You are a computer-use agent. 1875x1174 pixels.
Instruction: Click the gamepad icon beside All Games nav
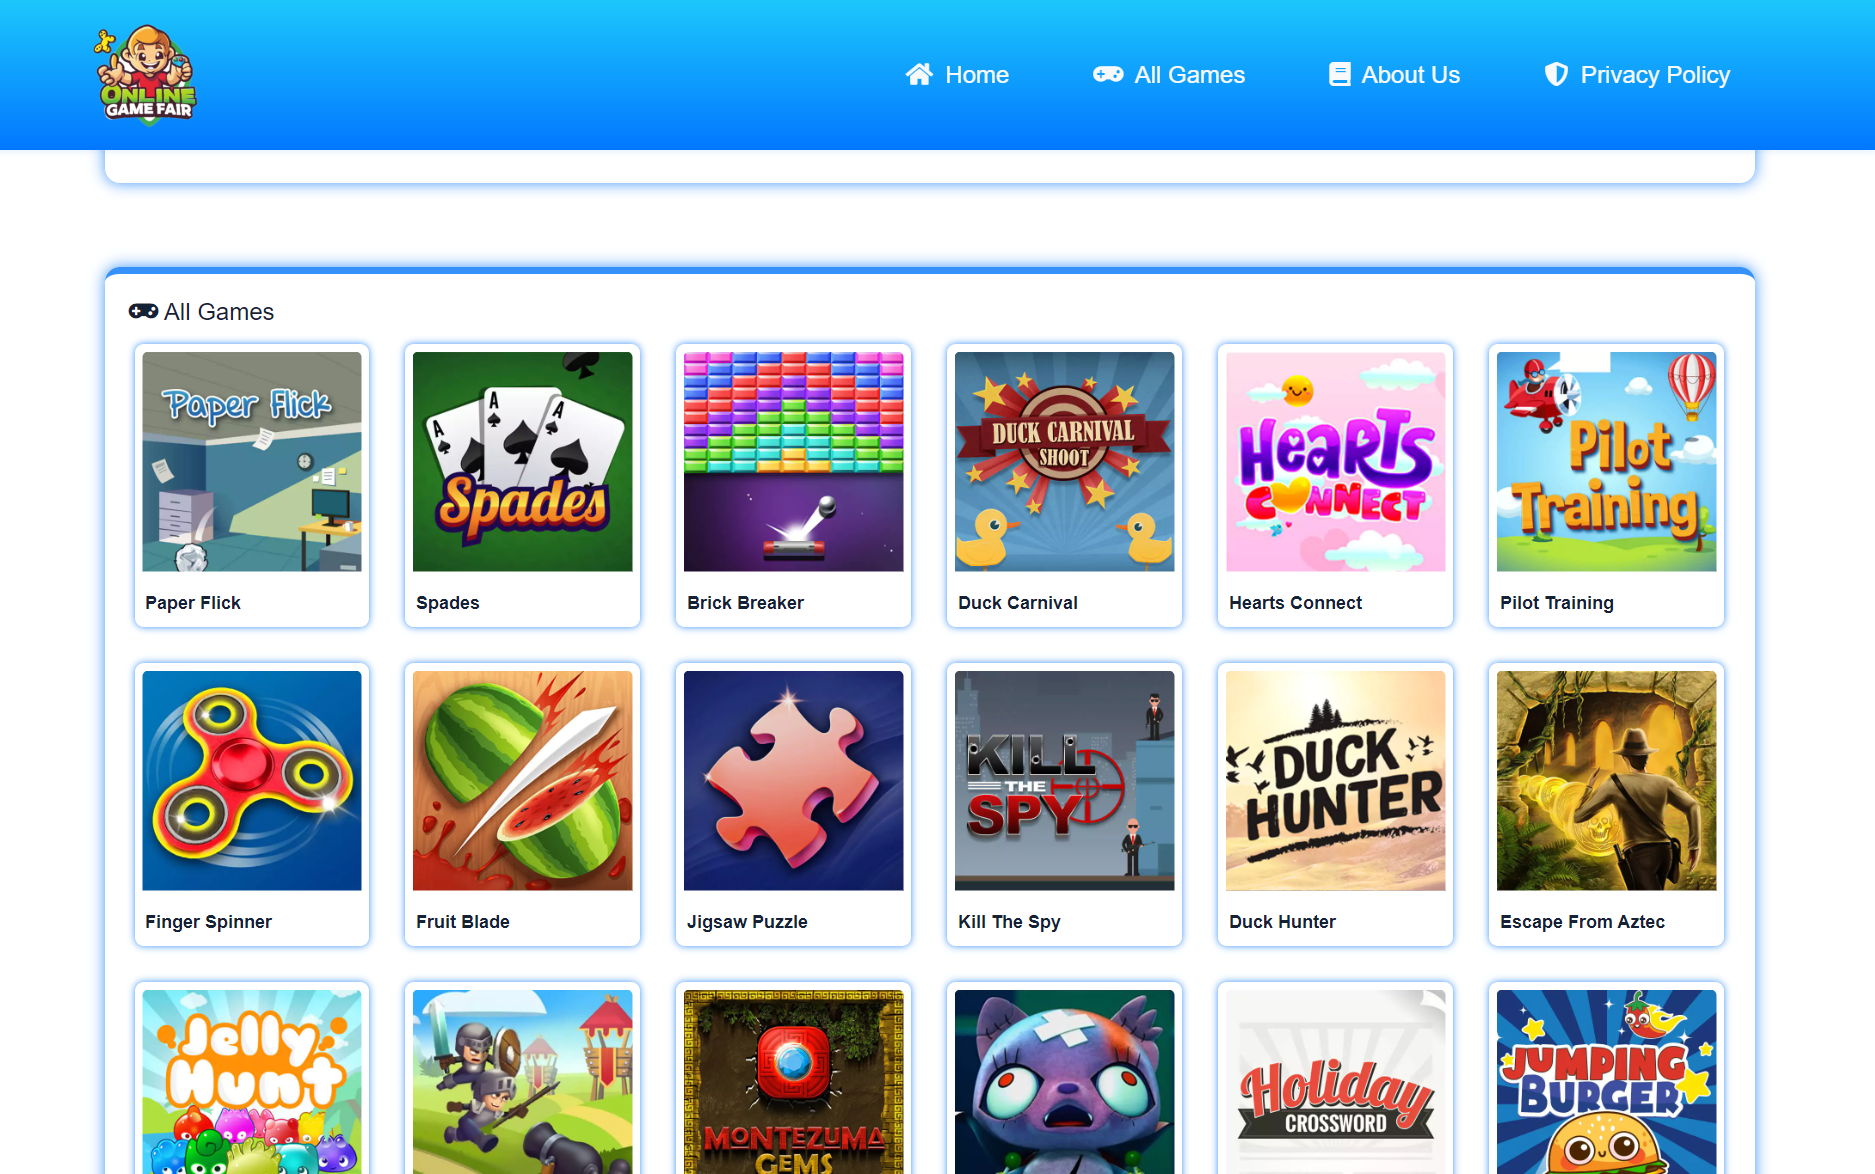coord(1107,75)
